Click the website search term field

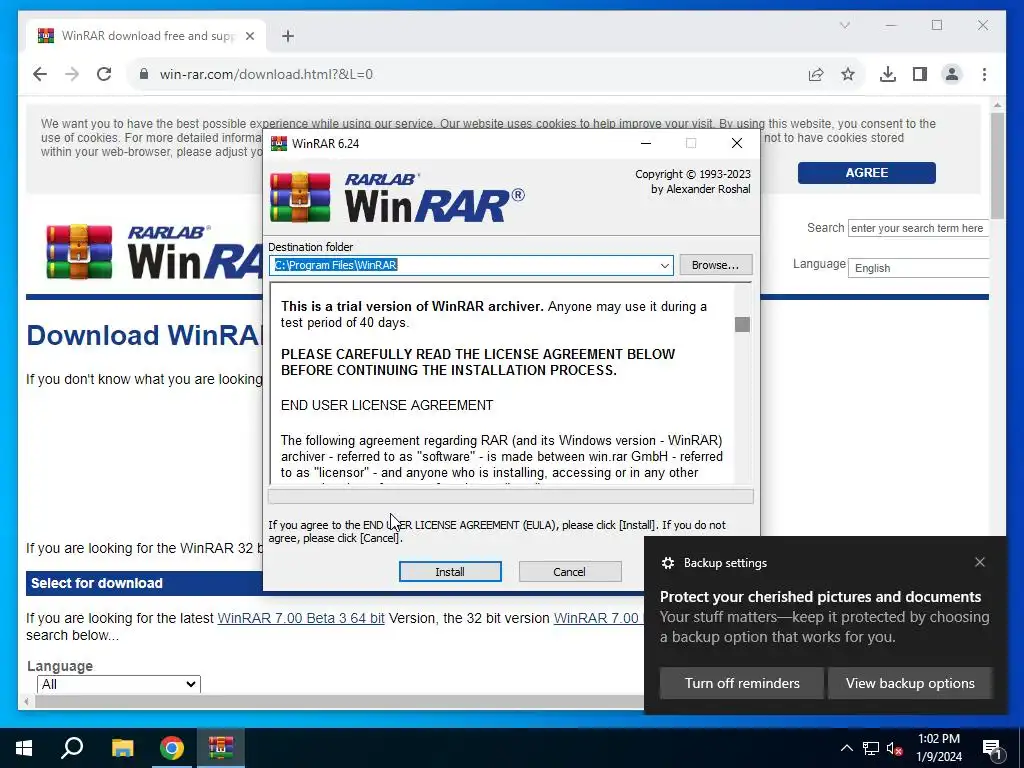click(x=918, y=228)
